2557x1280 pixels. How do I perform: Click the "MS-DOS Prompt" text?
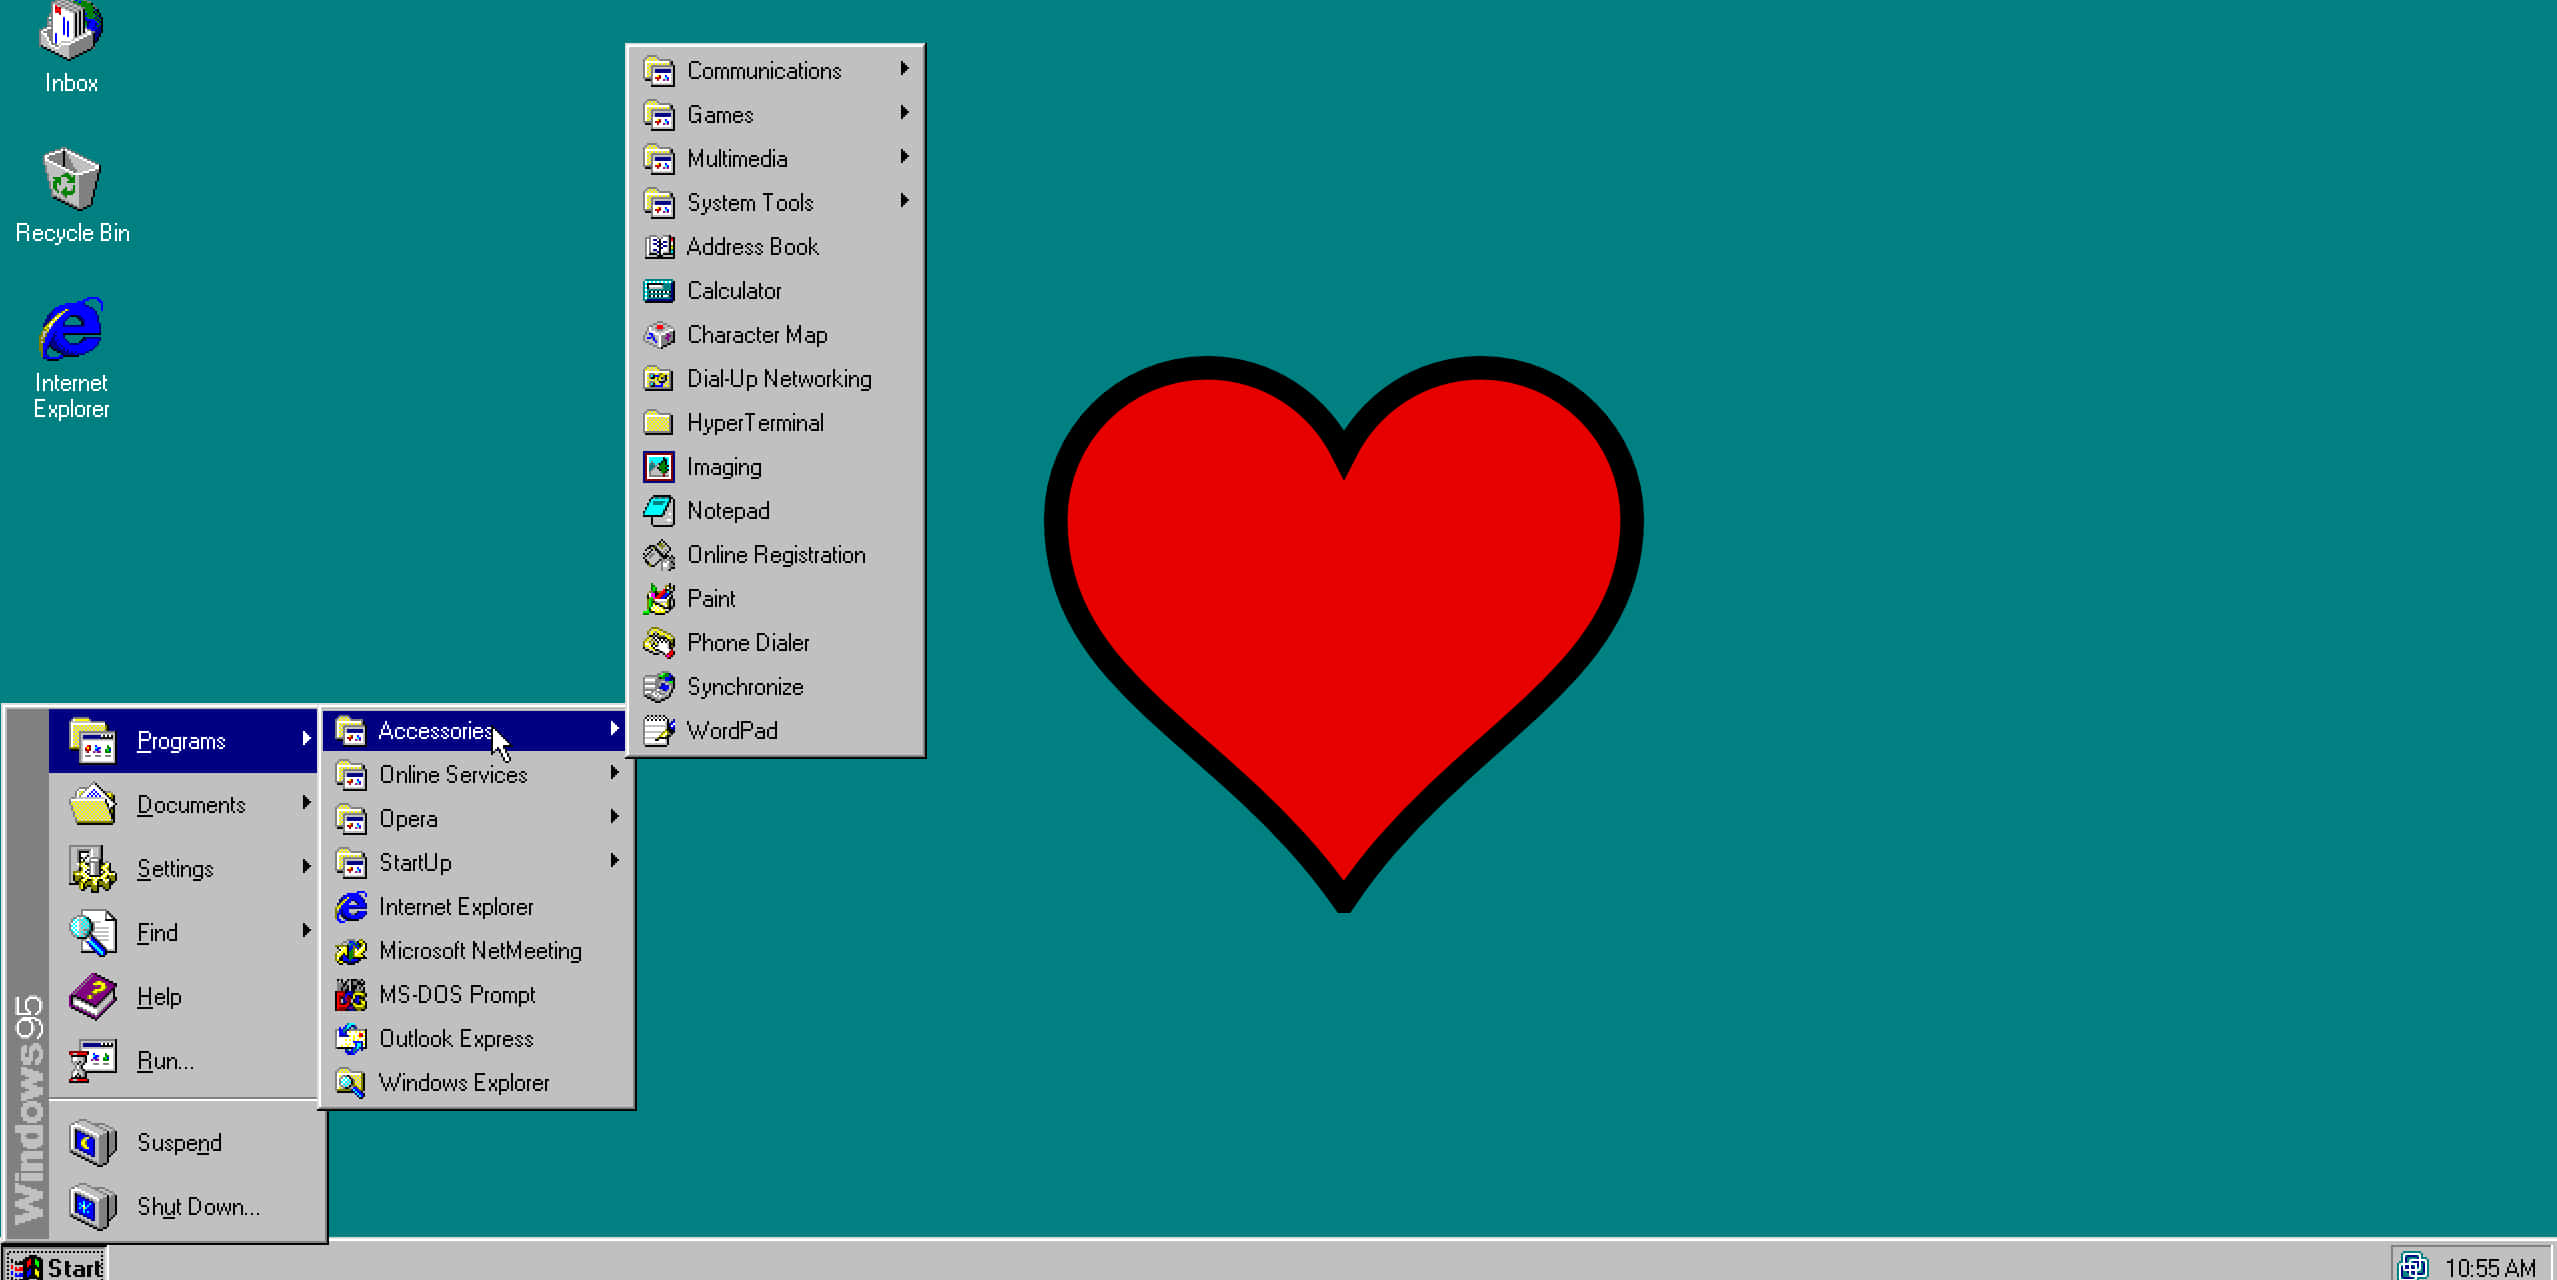(457, 995)
